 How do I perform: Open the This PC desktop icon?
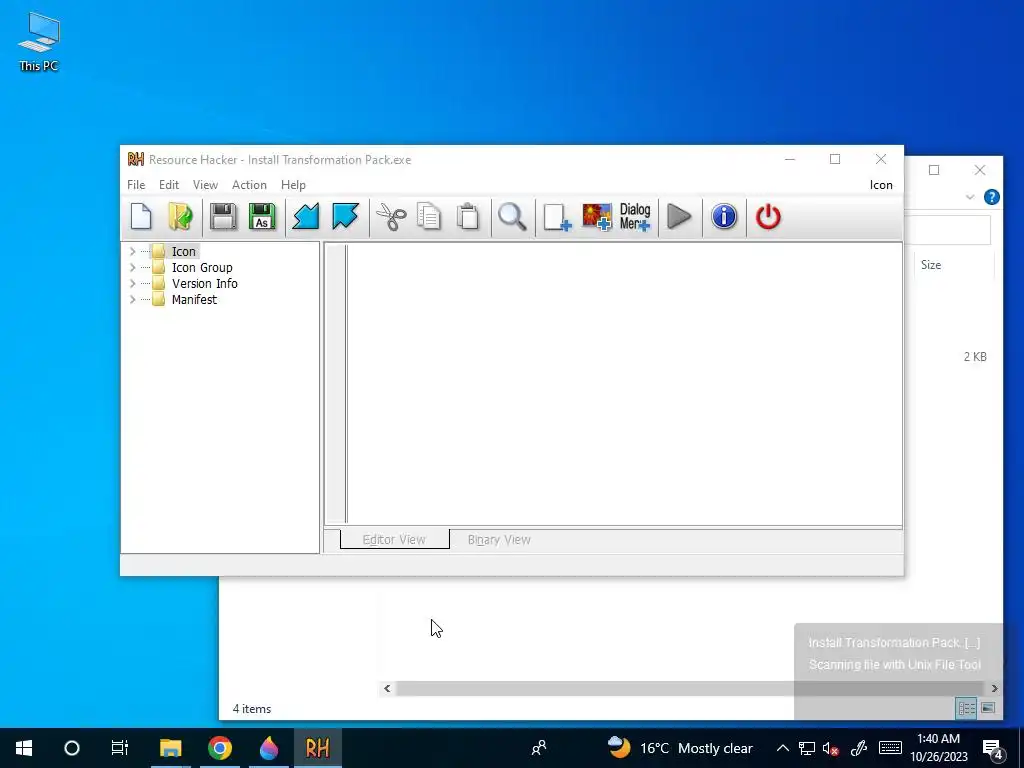pos(39,42)
